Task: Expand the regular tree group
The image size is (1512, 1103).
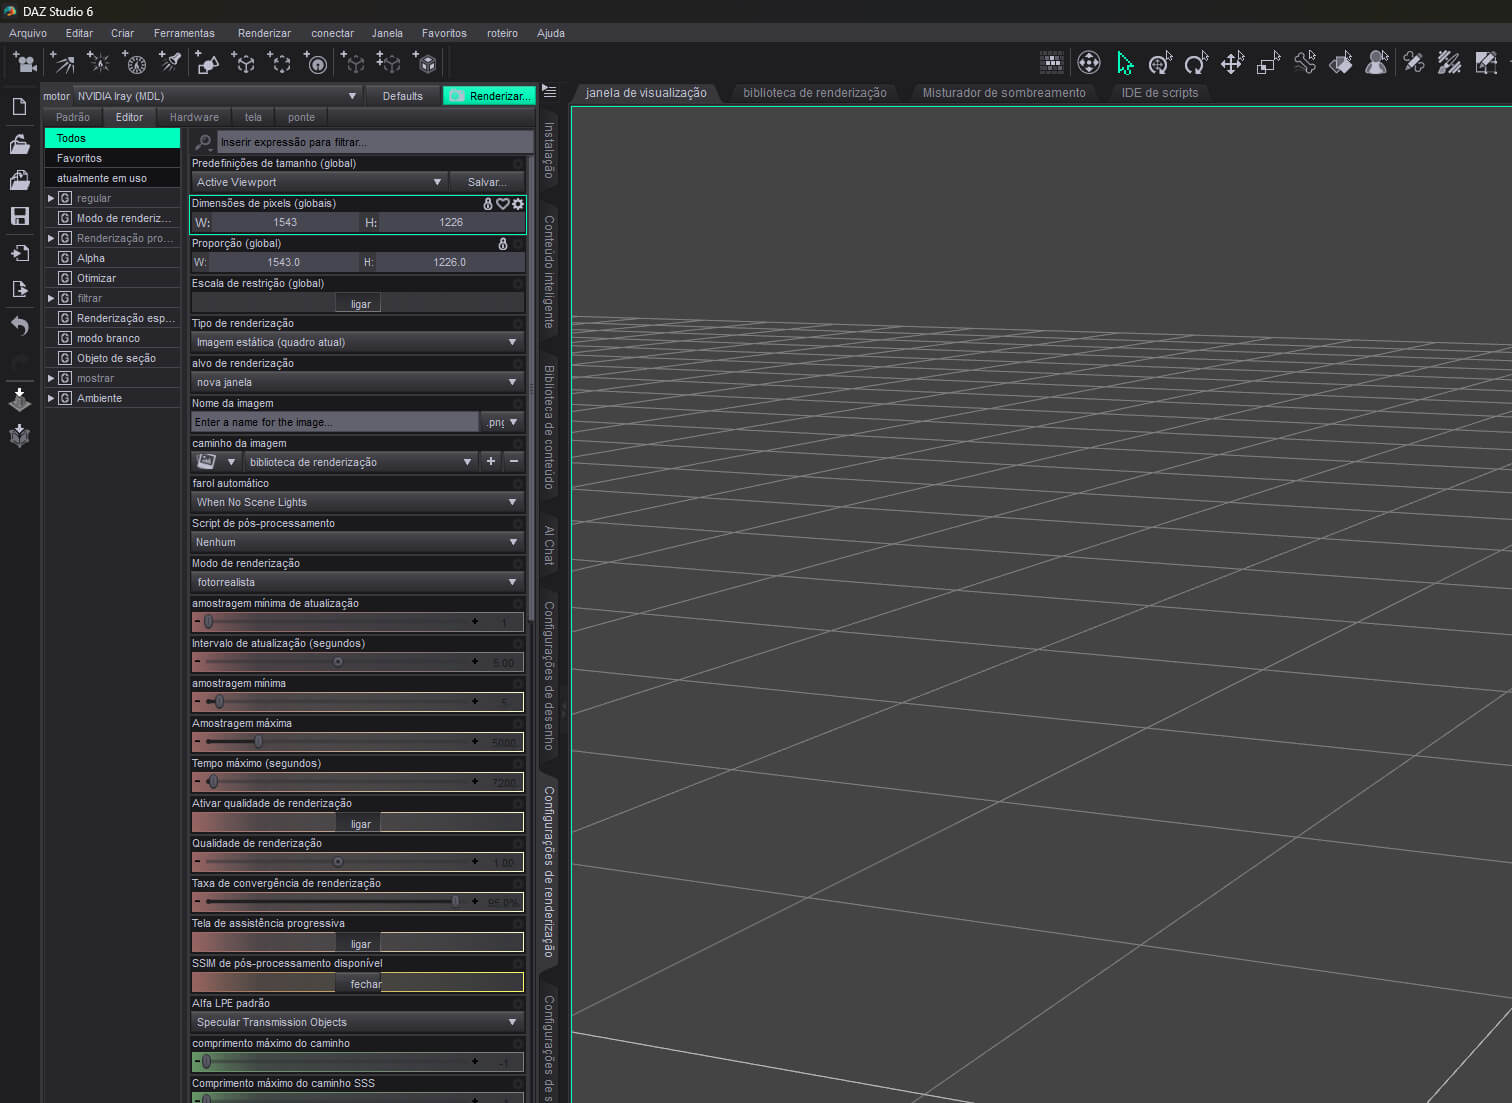Action: point(51,198)
